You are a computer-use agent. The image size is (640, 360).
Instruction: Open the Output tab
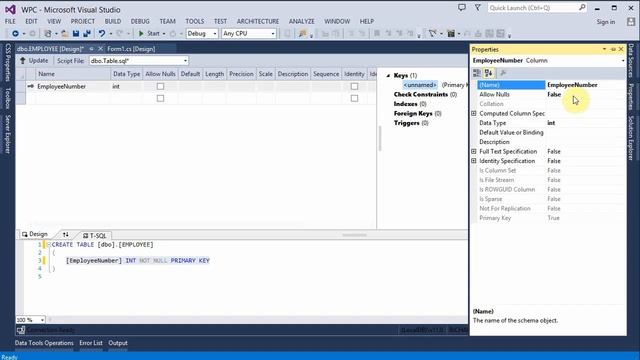pos(118,343)
